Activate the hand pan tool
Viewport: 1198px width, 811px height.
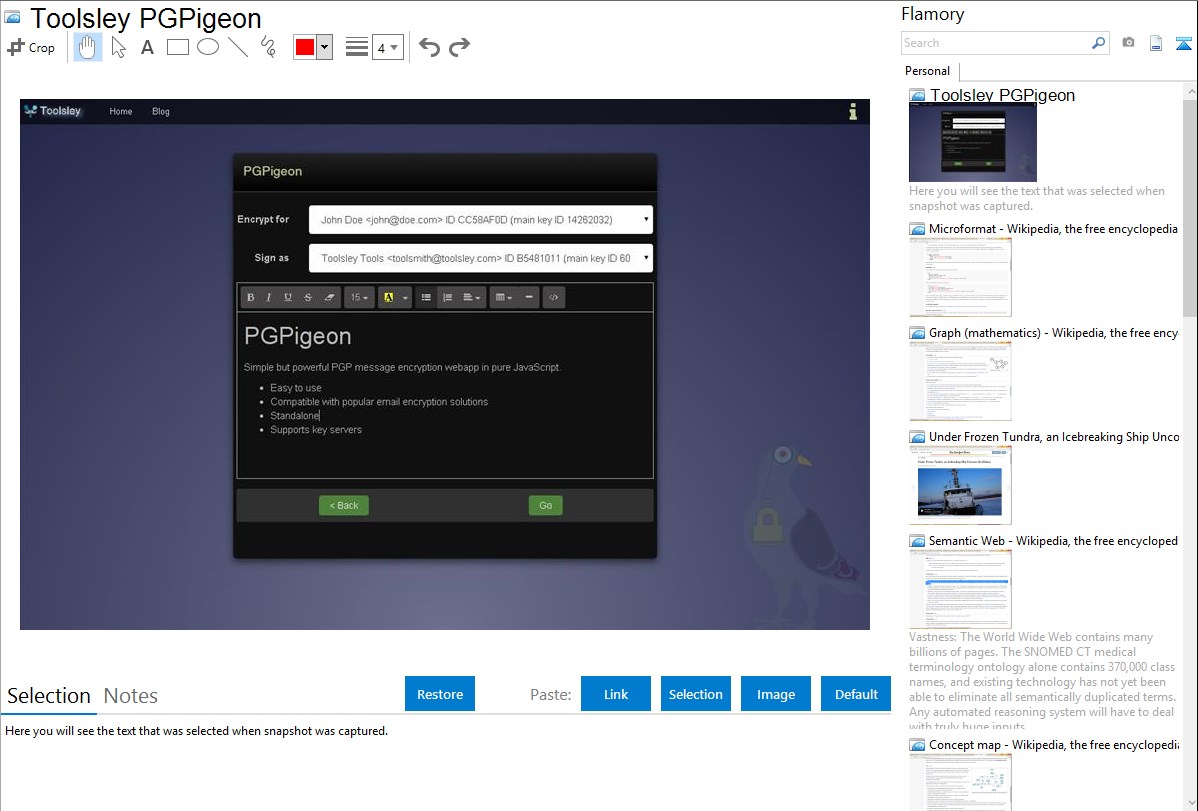pyautogui.click(x=88, y=47)
